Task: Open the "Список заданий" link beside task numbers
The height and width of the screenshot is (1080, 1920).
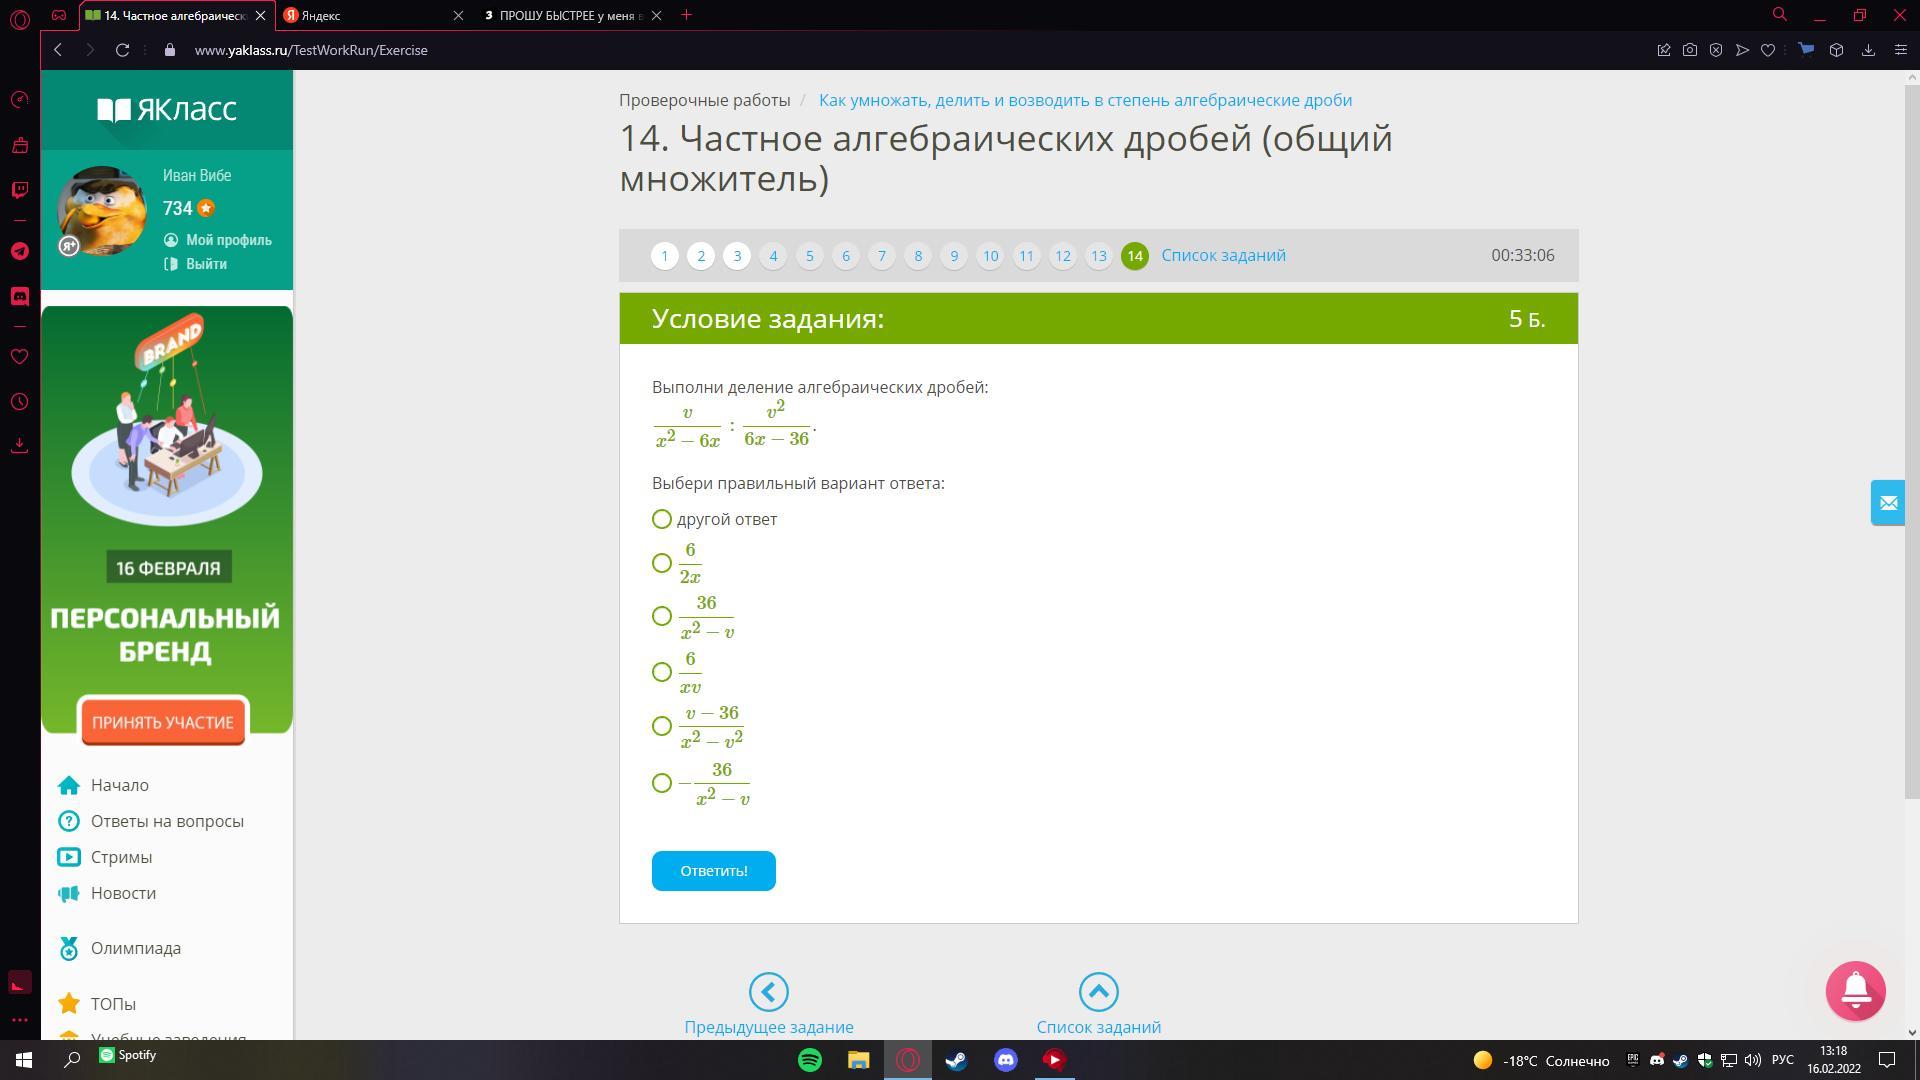Action: click(x=1223, y=256)
